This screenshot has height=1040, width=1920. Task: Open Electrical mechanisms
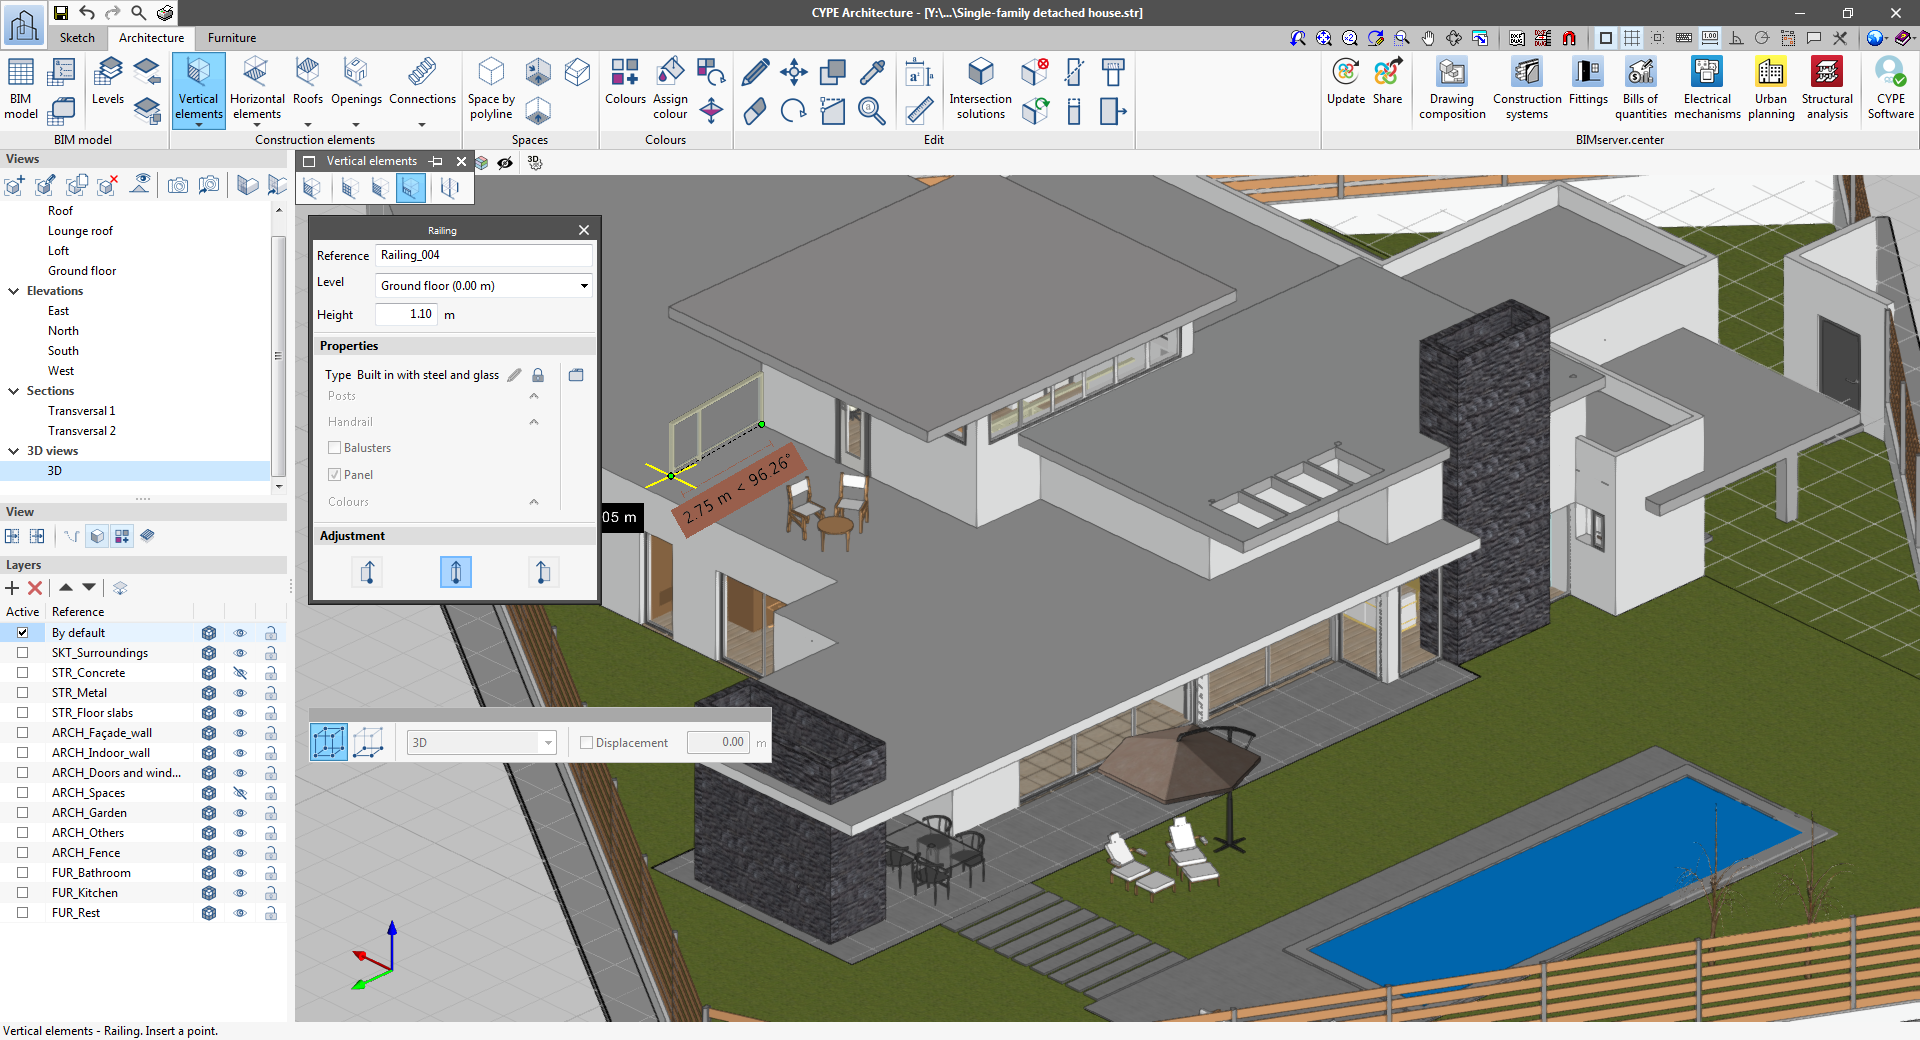pyautogui.click(x=1707, y=90)
